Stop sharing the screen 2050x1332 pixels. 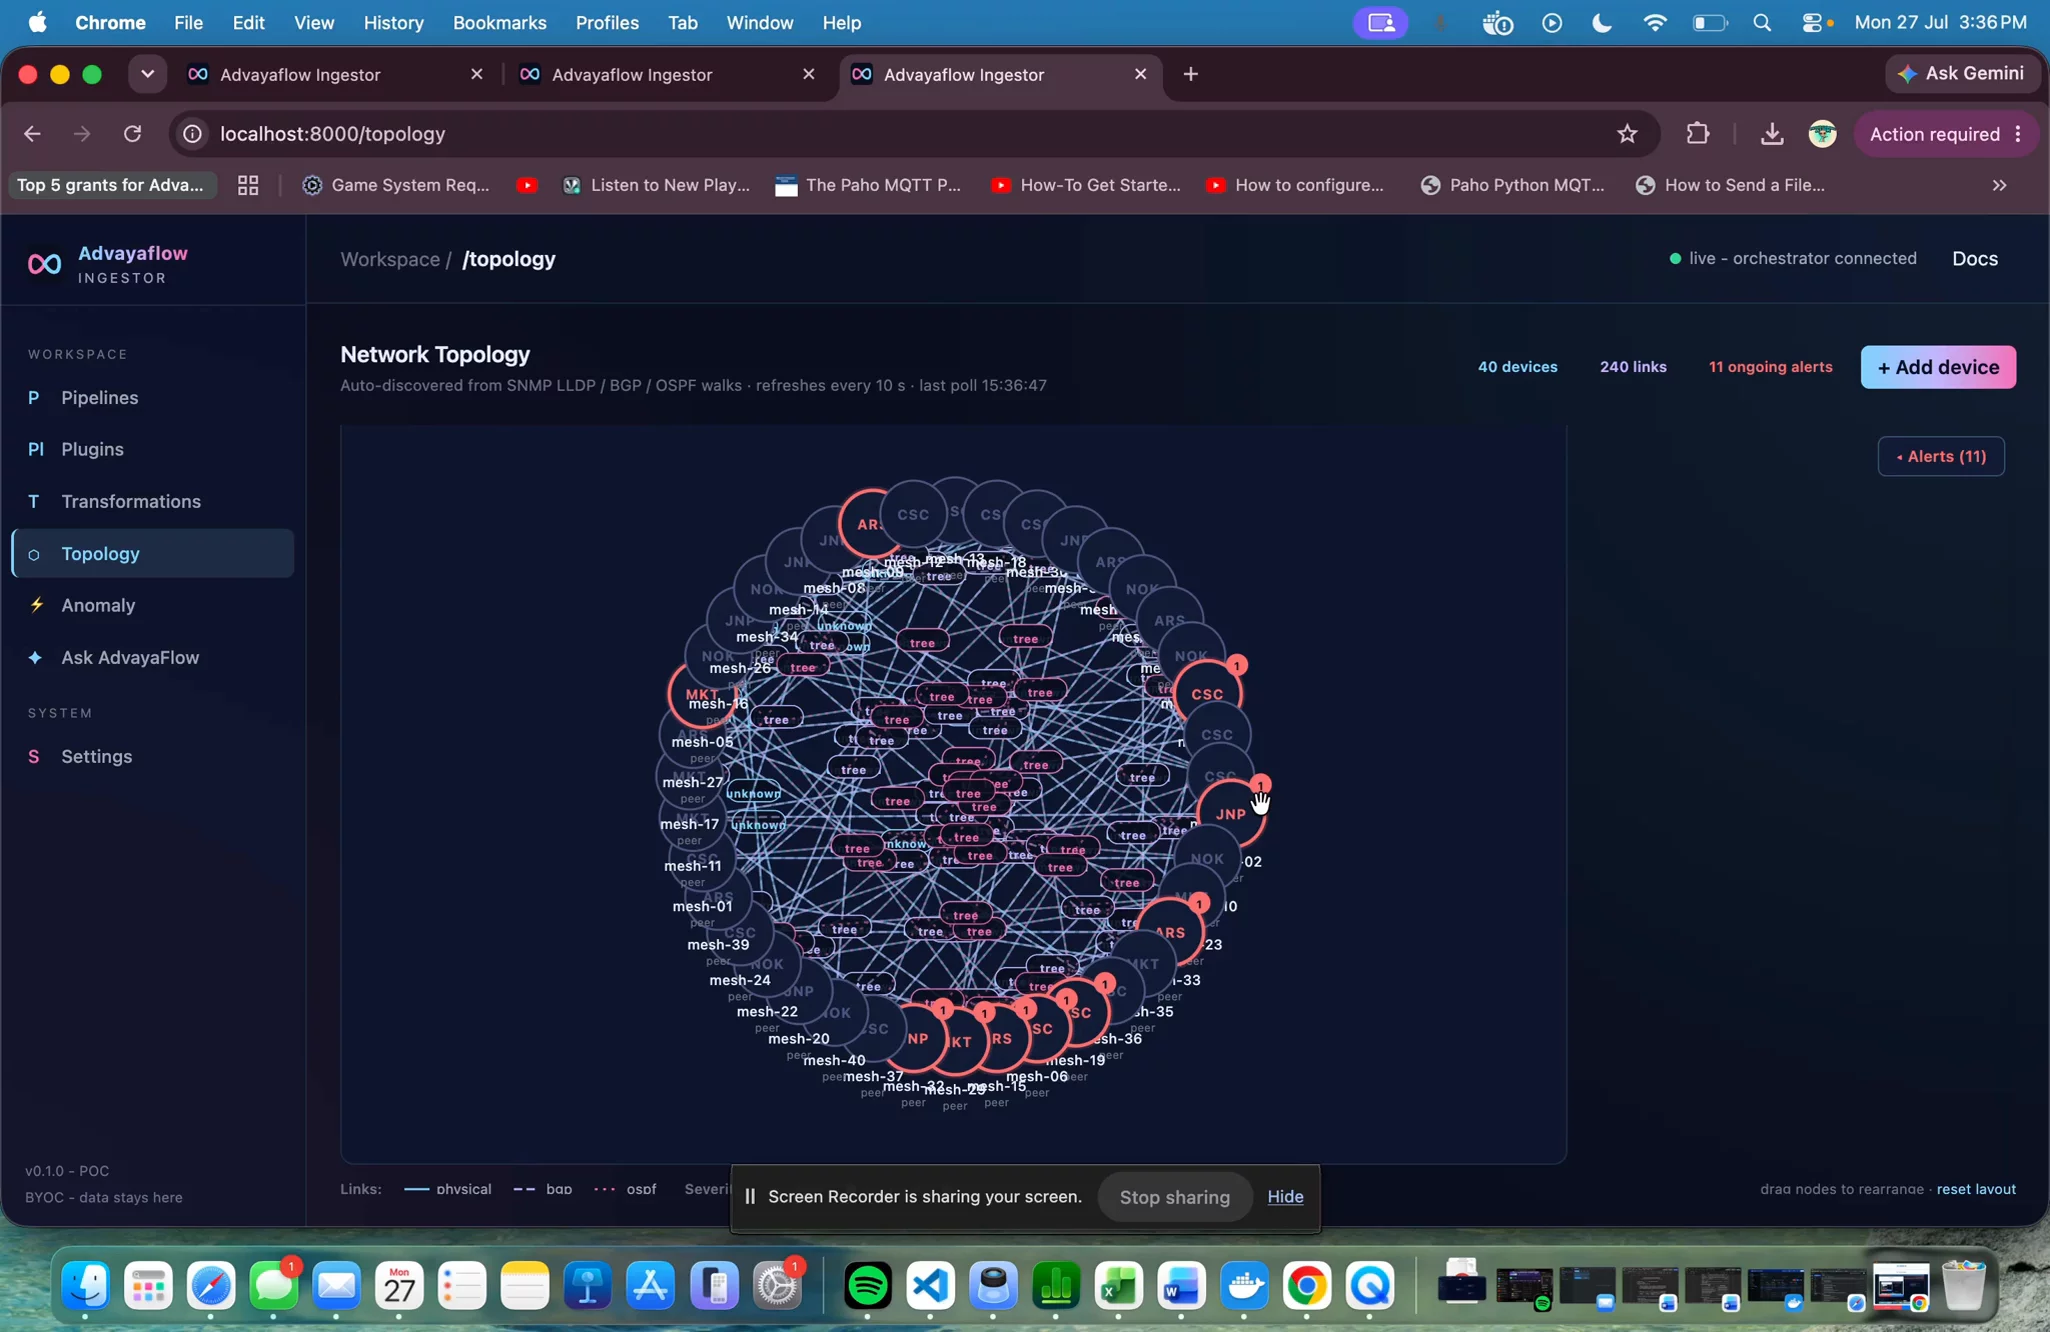[x=1175, y=1197]
